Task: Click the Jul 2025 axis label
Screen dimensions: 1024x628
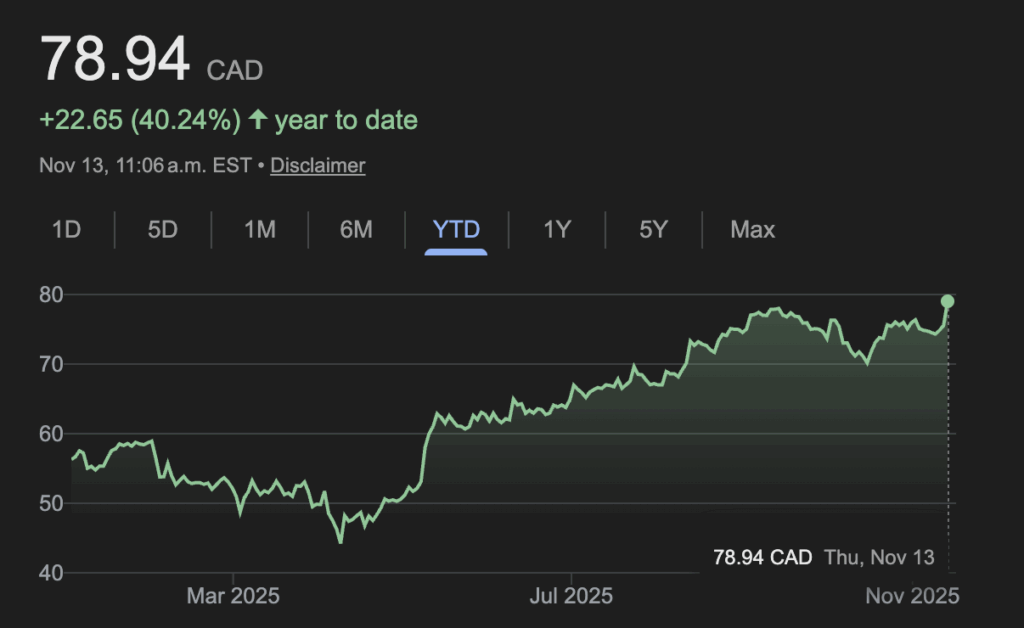Action: (x=571, y=597)
